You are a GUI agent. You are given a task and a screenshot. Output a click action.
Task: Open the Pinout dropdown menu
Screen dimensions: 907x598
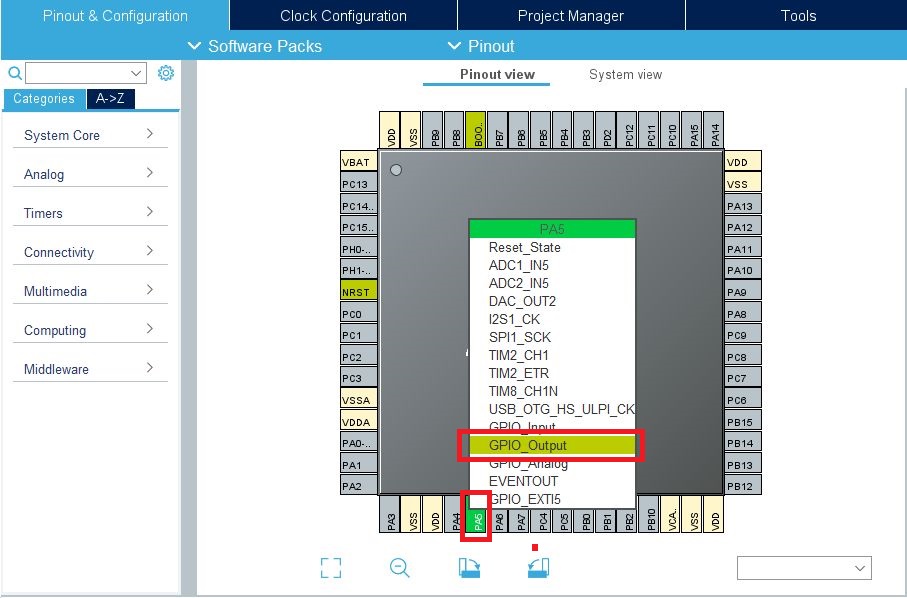[481, 46]
